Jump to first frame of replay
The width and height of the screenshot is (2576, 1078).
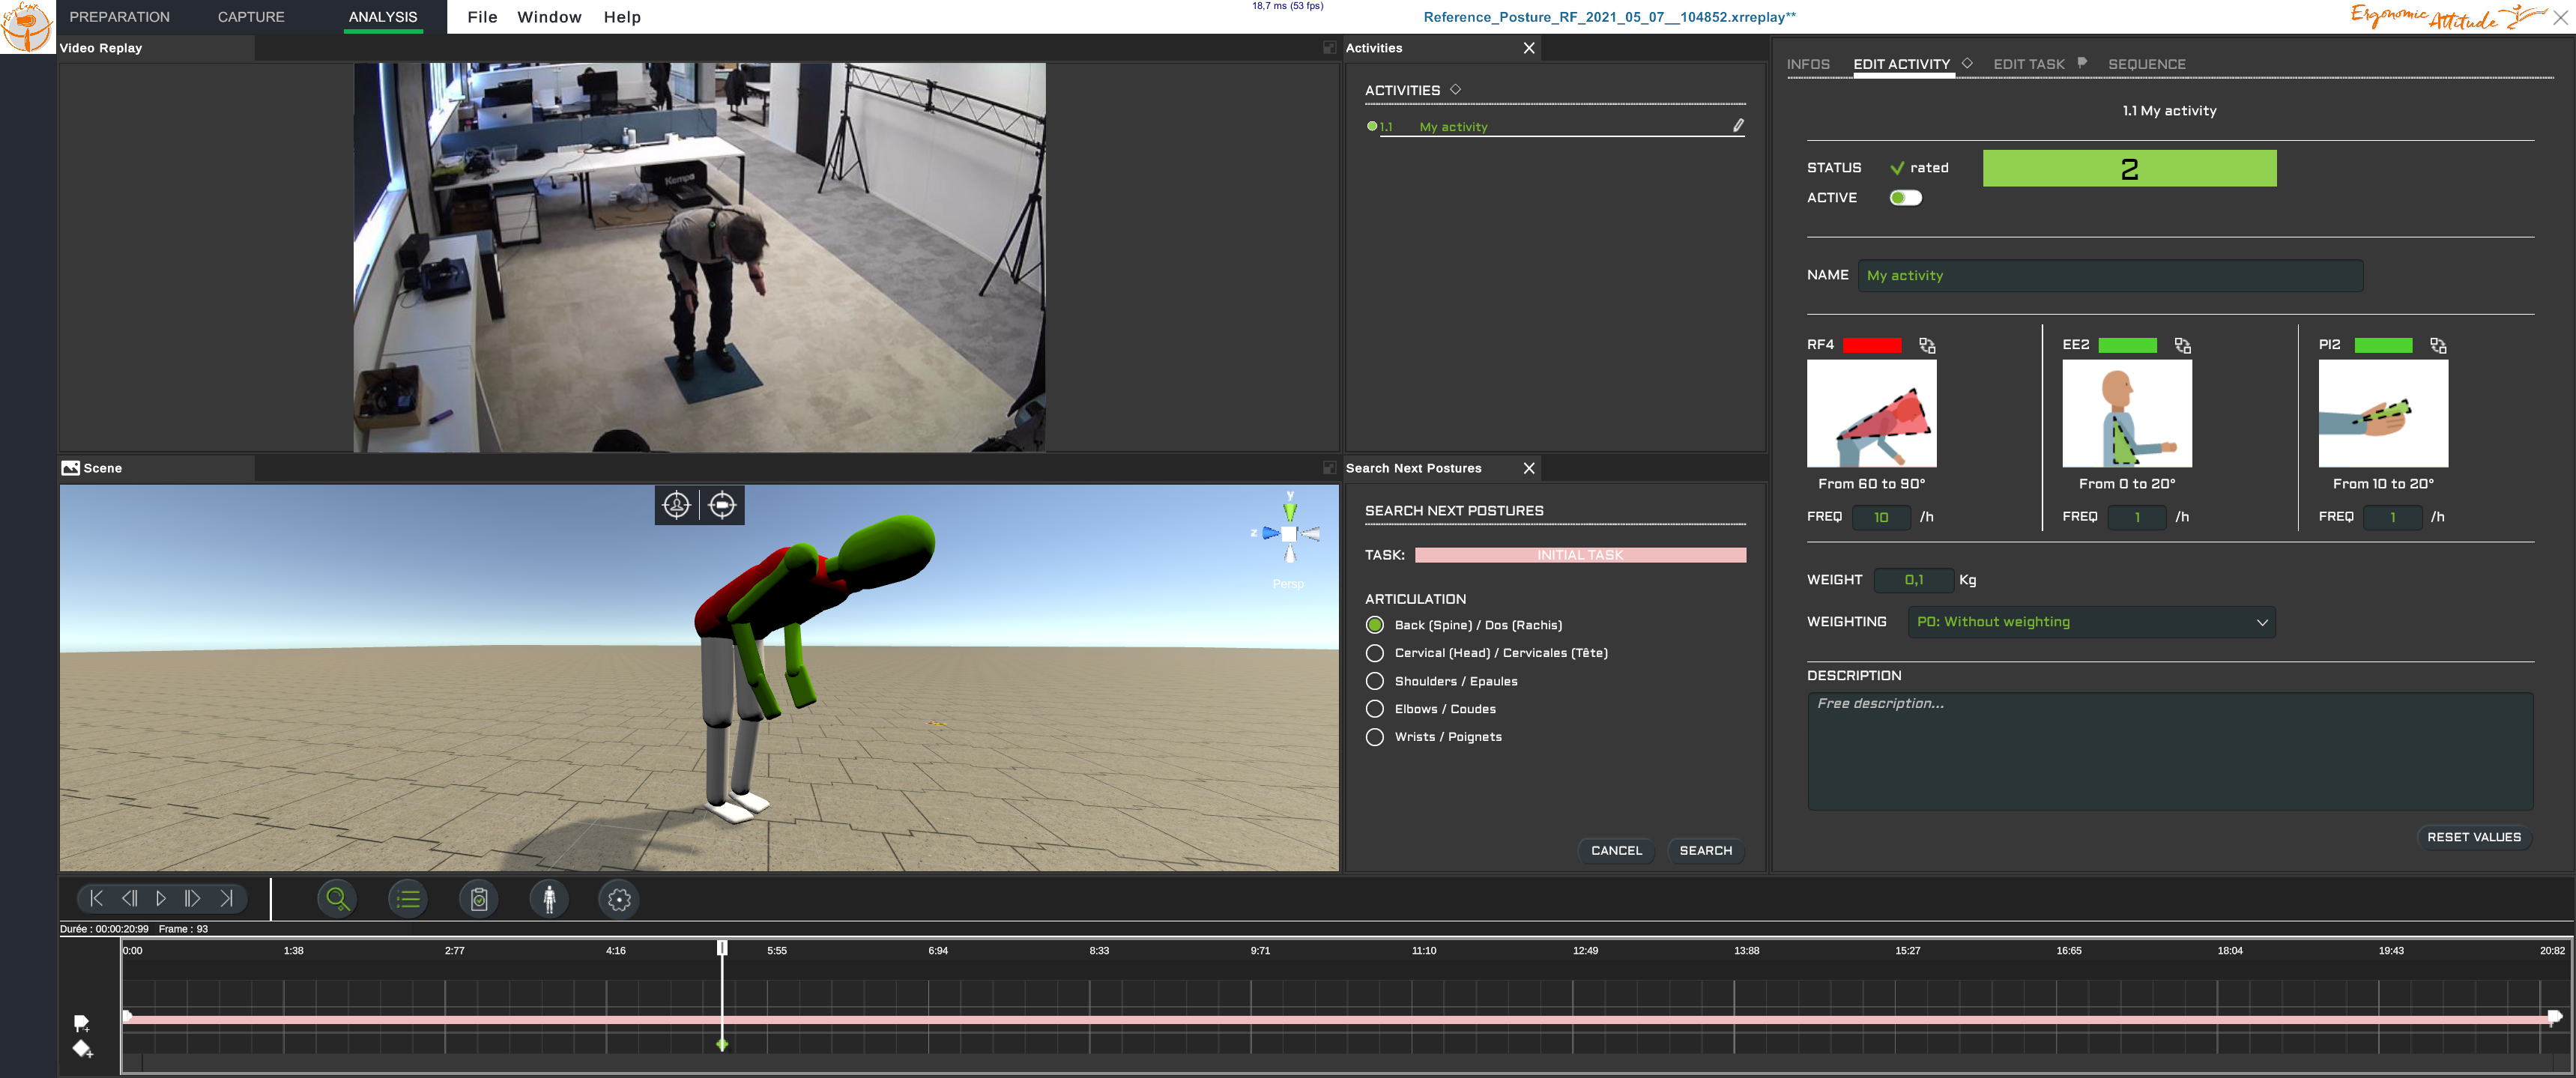(x=96, y=898)
